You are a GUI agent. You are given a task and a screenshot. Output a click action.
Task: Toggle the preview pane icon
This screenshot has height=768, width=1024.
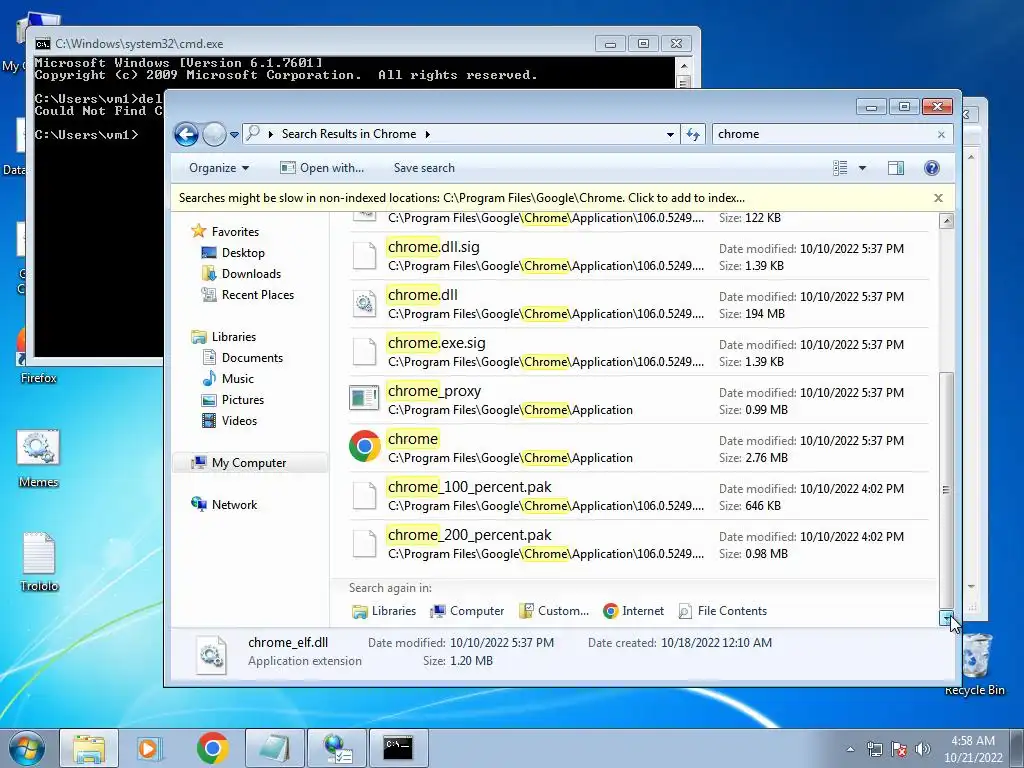coord(896,168)
